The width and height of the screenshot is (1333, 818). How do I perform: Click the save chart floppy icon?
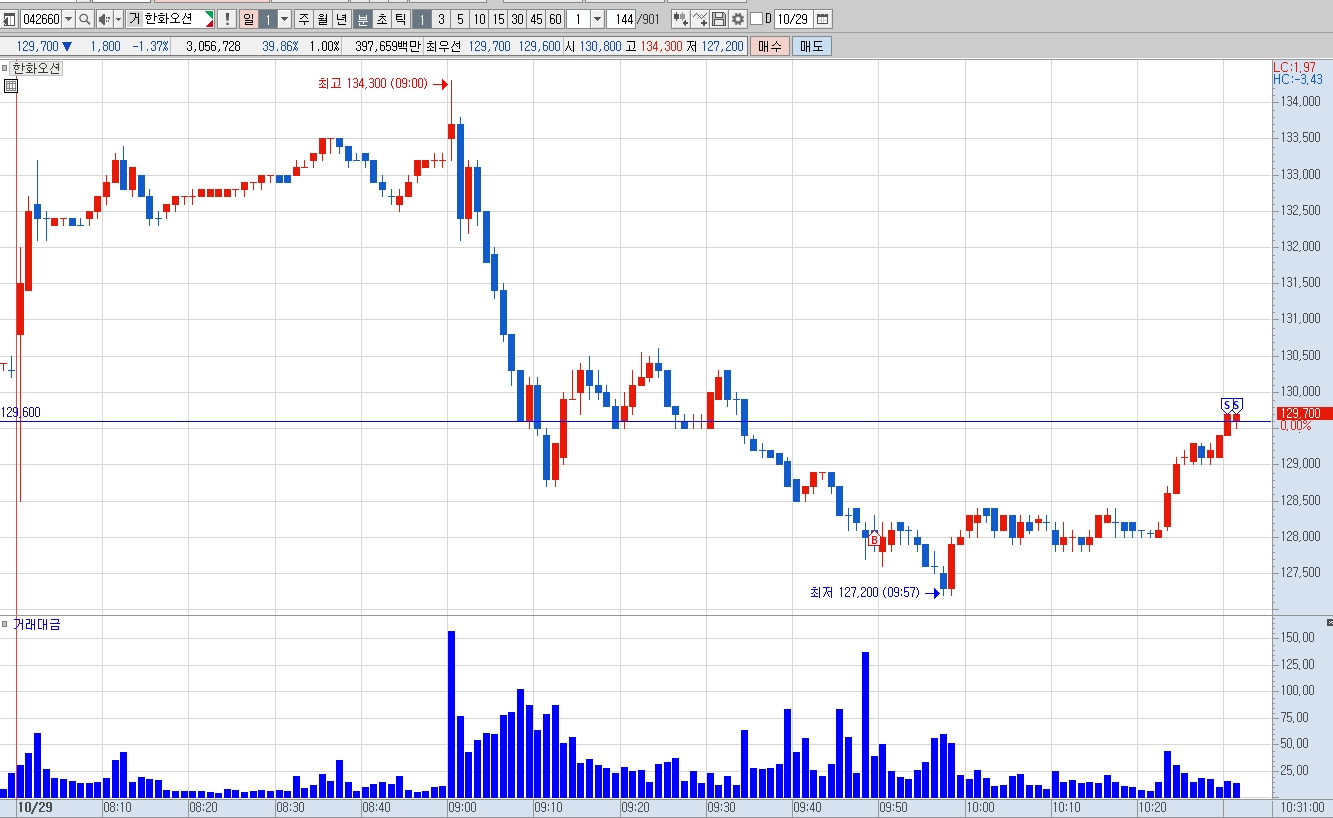pos(719,19)
